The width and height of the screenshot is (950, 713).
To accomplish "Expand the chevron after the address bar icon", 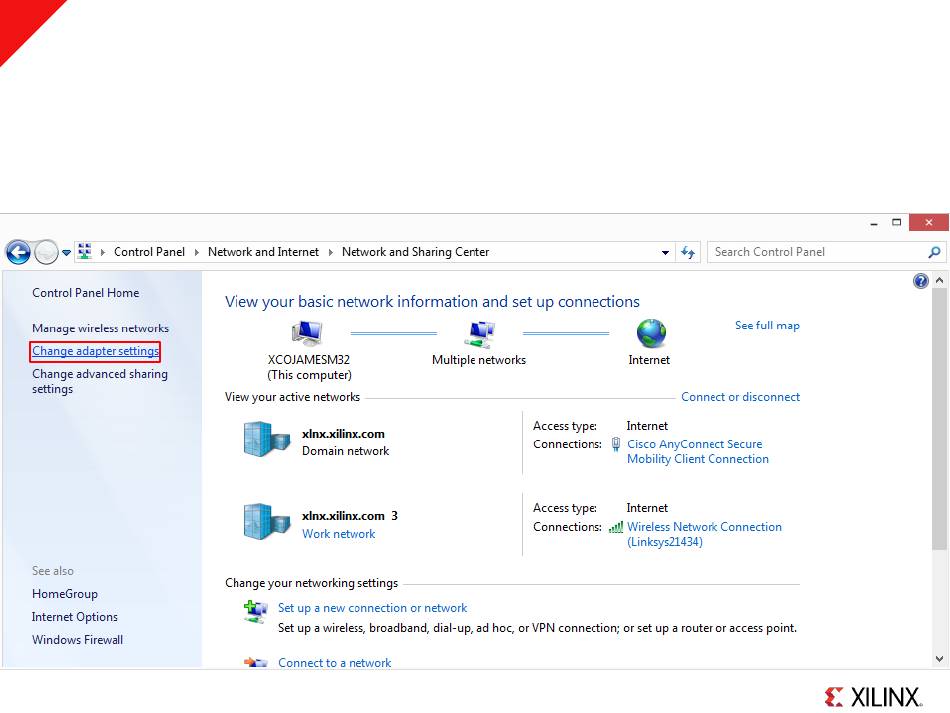I will tap(102, 252).
